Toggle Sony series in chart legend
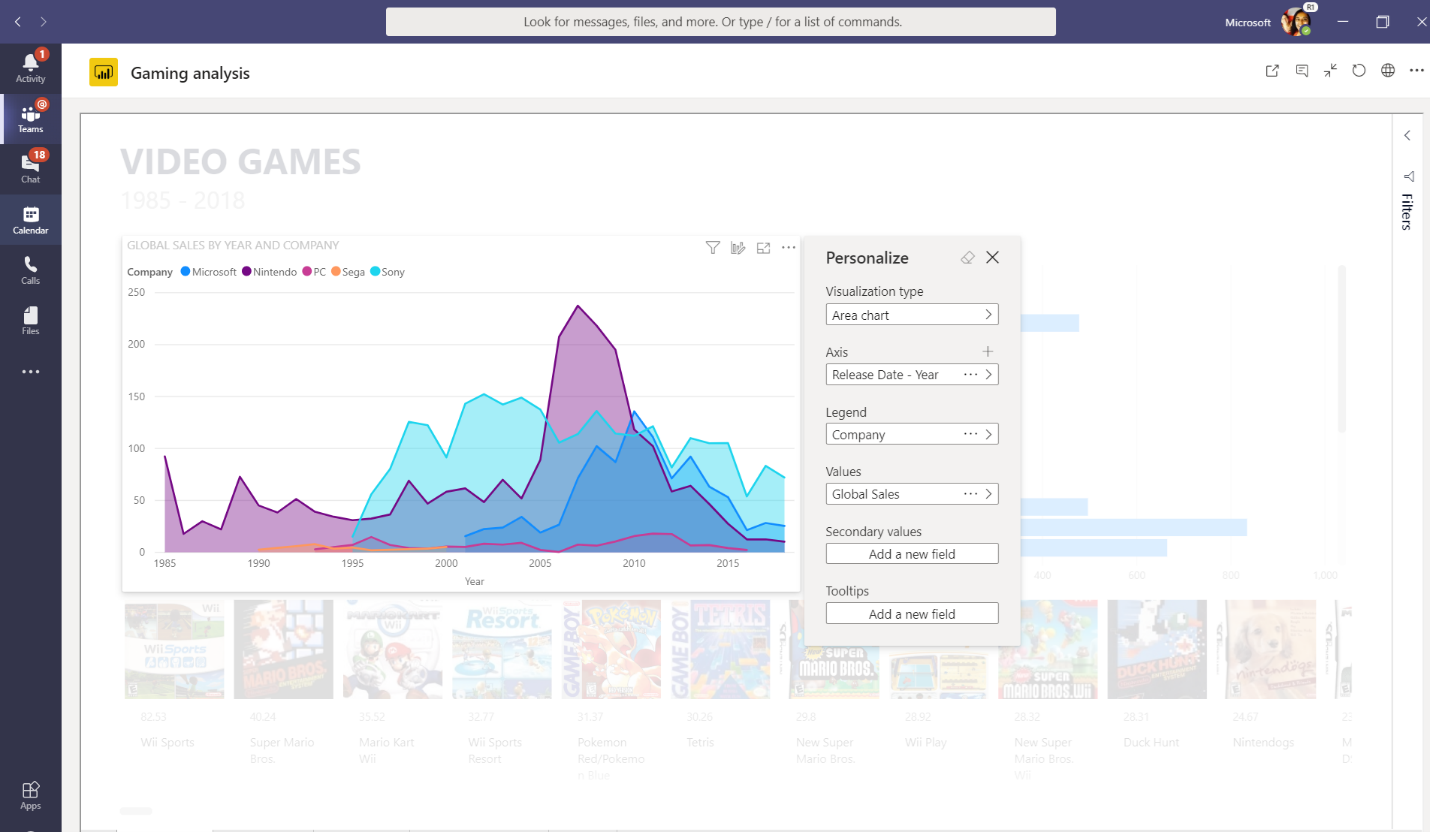Viewport: 1430px width, 832px height. tap(388, 272)
